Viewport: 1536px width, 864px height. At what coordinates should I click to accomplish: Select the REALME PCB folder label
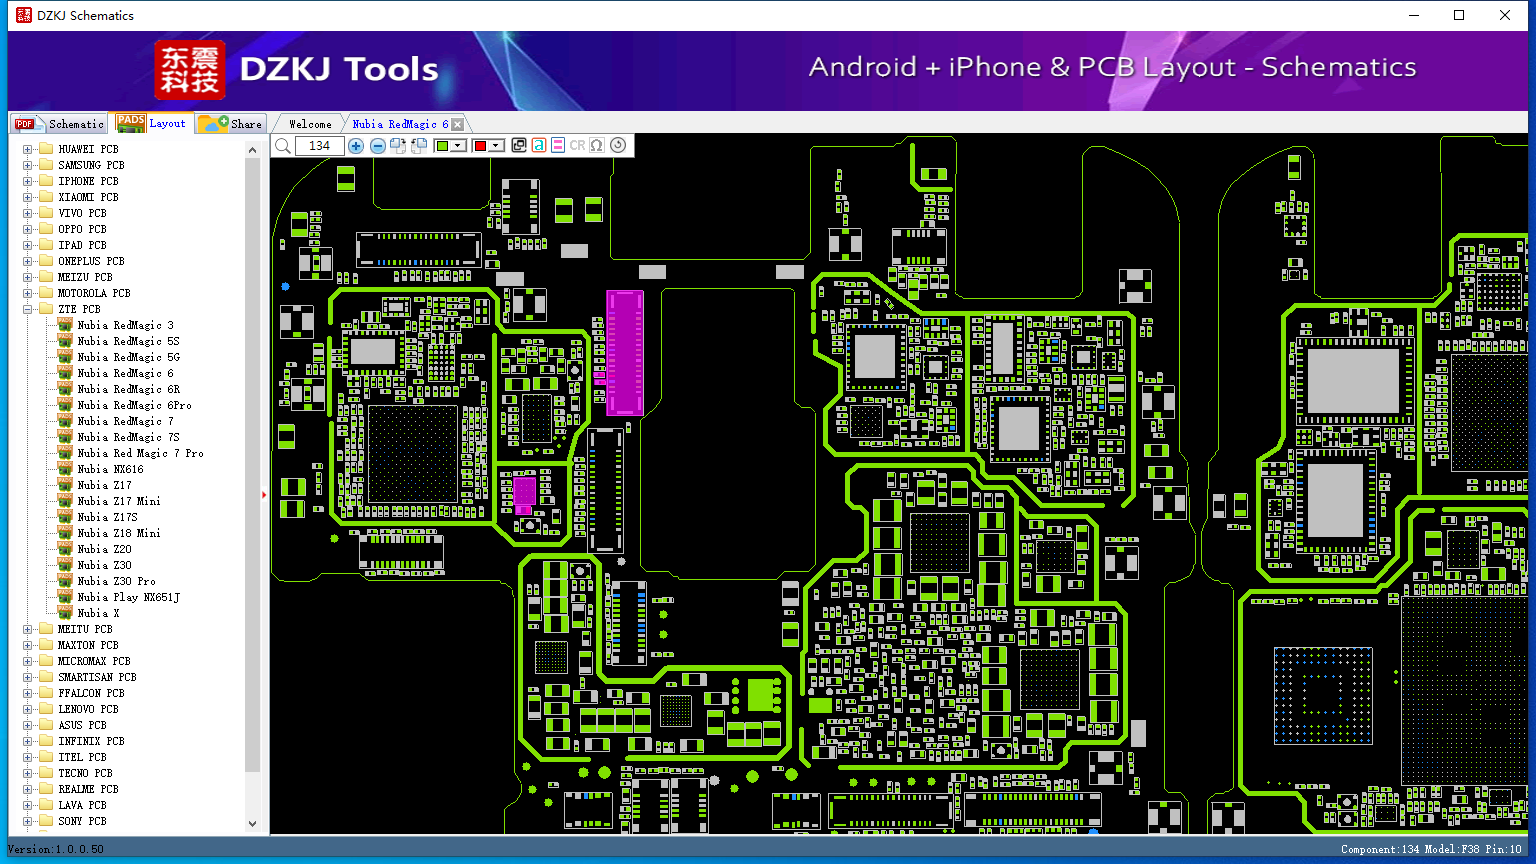click(x=88, y=789)
